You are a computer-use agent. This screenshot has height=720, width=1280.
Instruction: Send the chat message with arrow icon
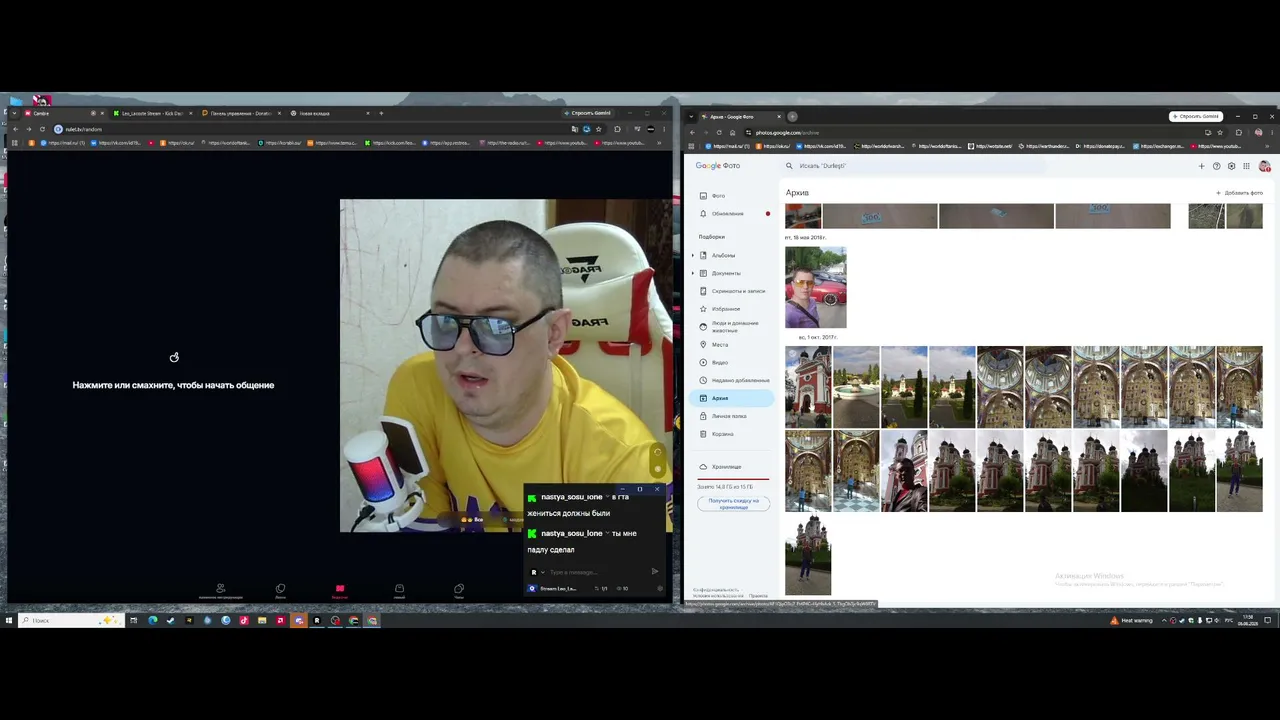655,572
